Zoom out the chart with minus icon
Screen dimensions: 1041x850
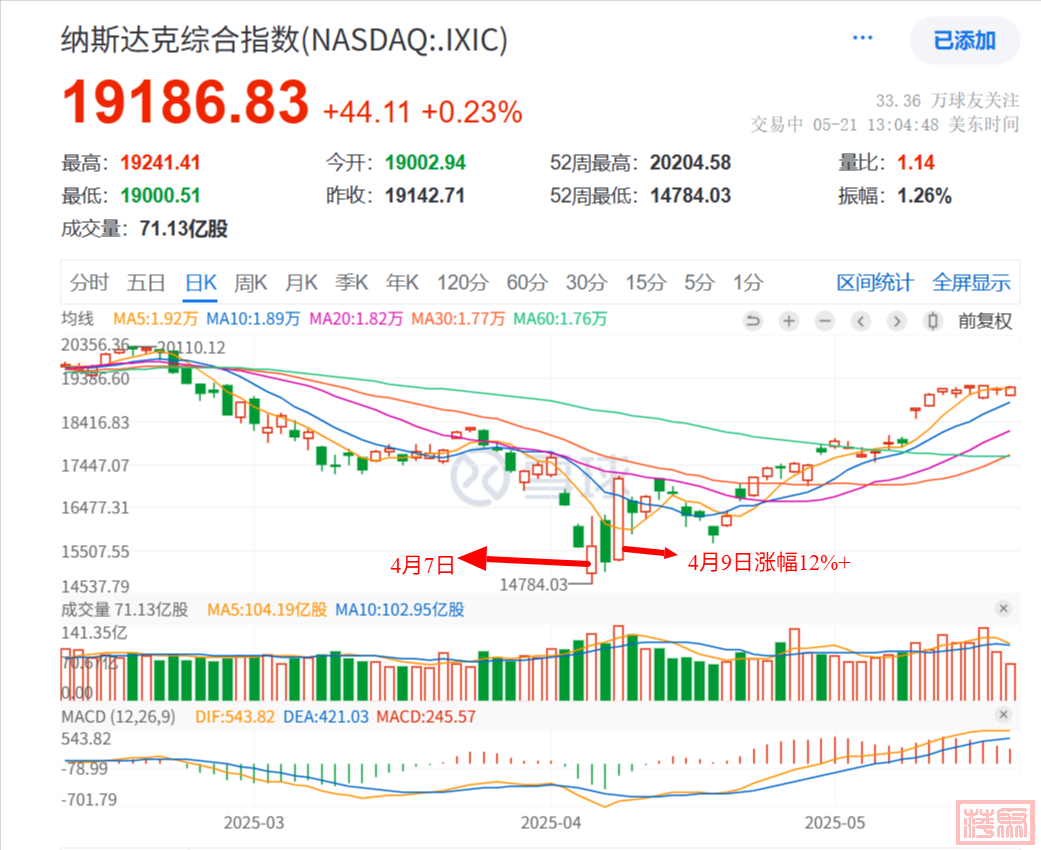tap(825, 321)
